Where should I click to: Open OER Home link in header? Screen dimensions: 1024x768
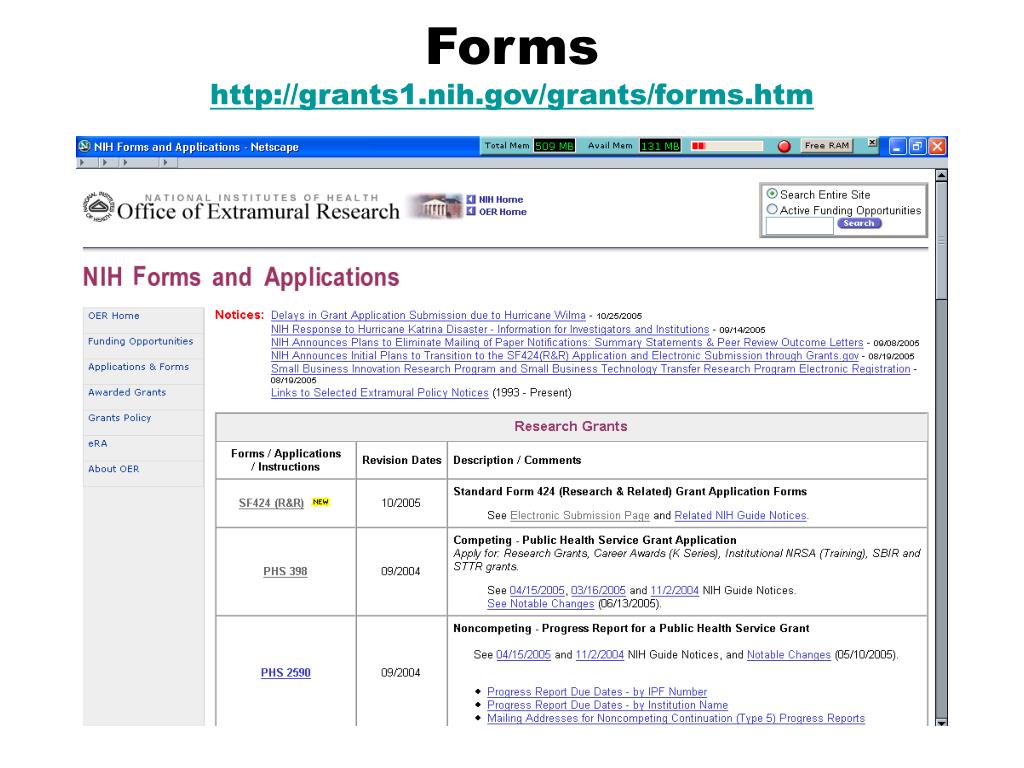pyautogui.click(x=503, y=211)
